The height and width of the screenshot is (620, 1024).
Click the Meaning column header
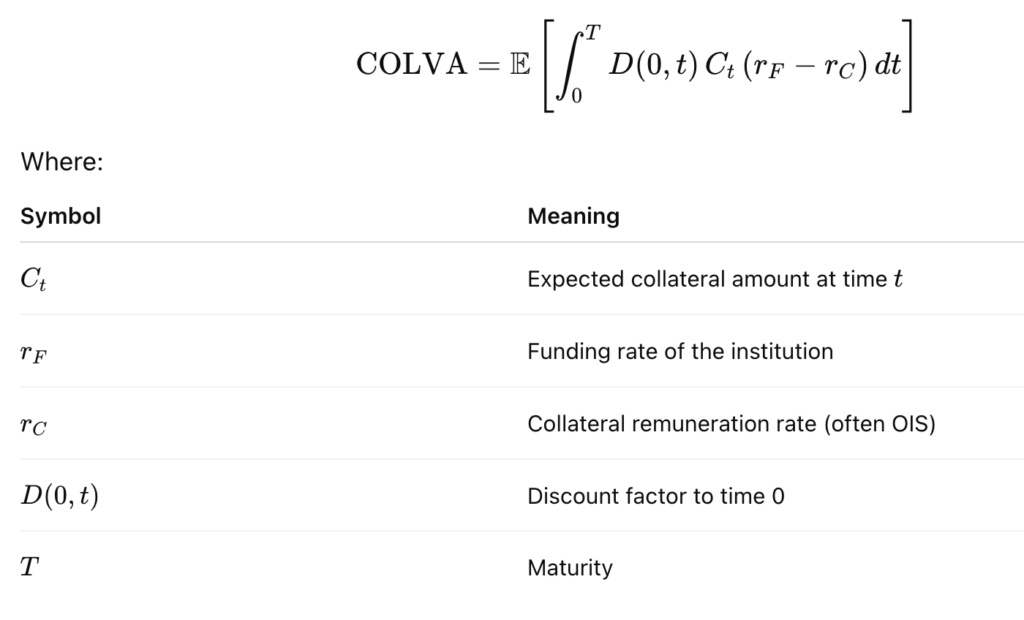[573, 215]
